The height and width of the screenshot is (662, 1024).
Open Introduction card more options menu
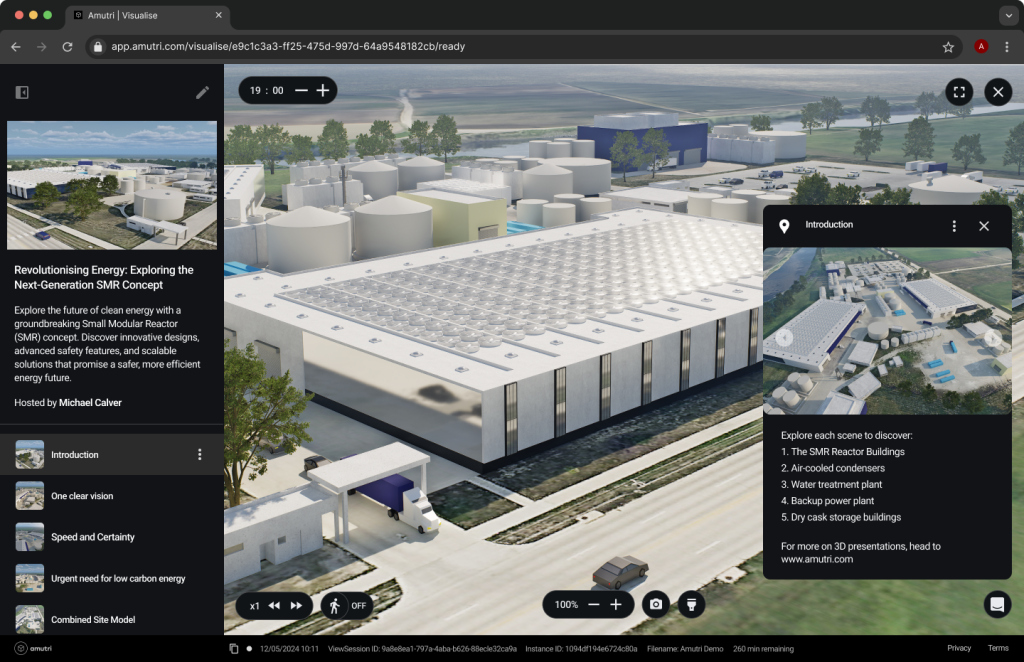954,226
